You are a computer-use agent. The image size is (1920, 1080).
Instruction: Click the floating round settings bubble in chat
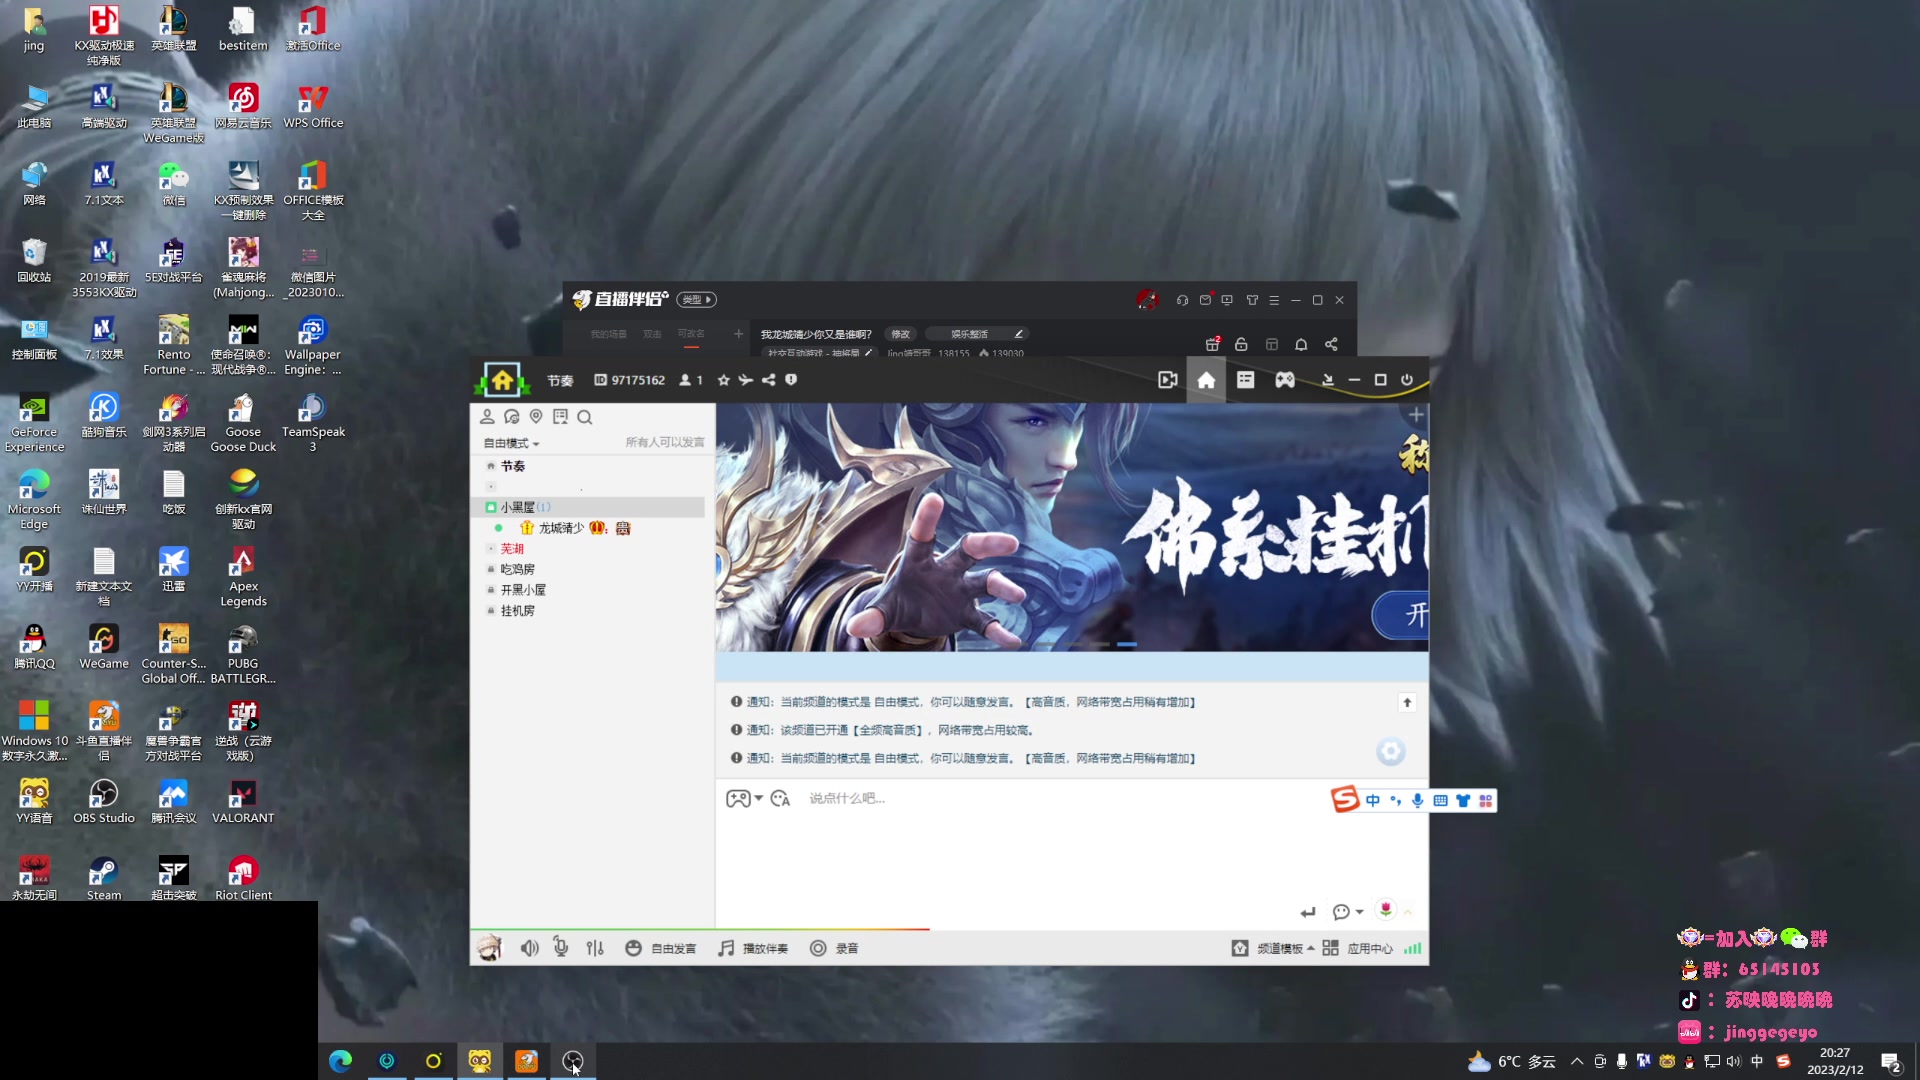(x=1391, y=751)
